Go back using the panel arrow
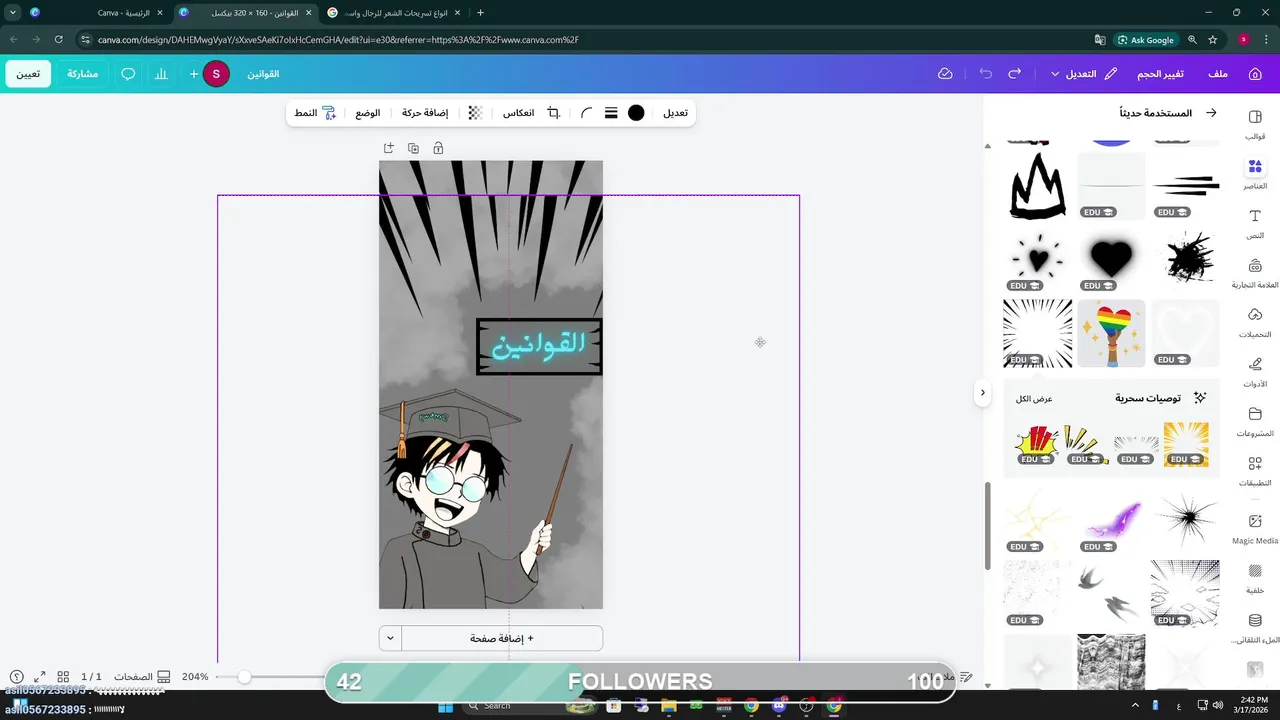Screen dimensions: 1280x720 [1211, 113]
